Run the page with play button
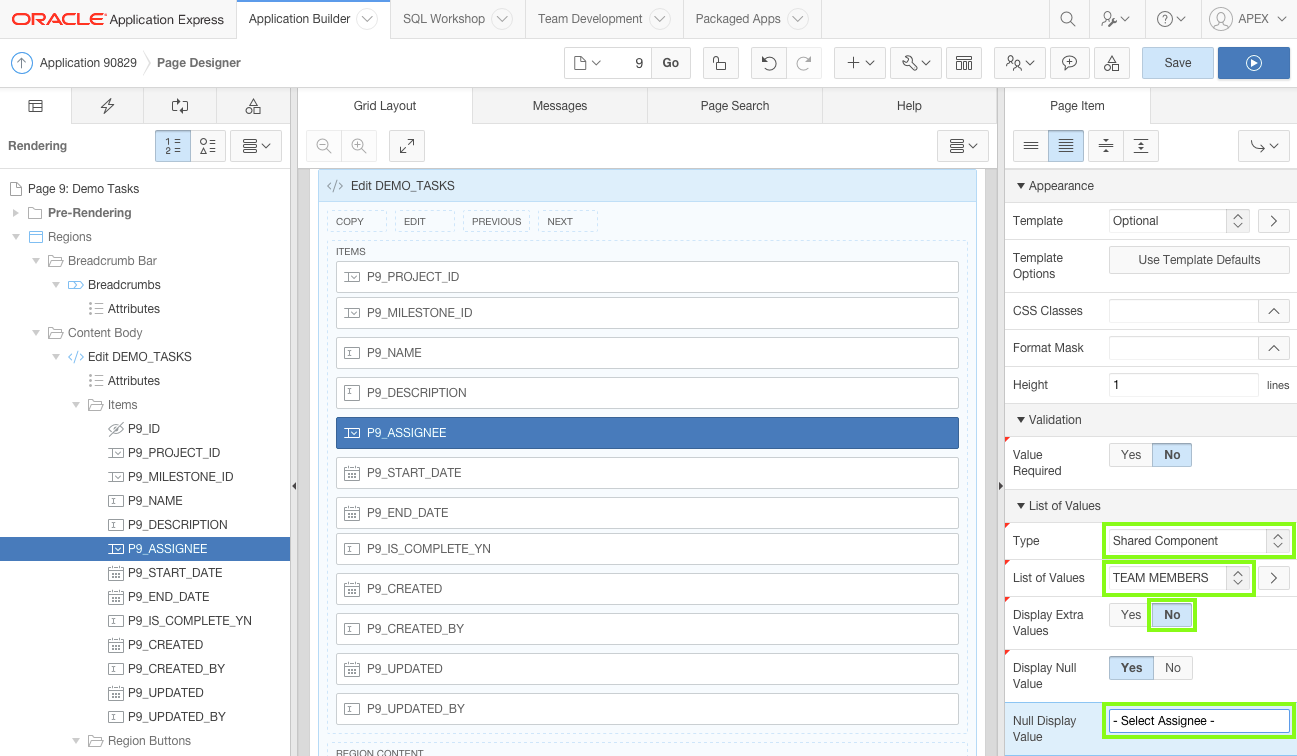The image size is (1297, 756). click(x=1254, y=63)
